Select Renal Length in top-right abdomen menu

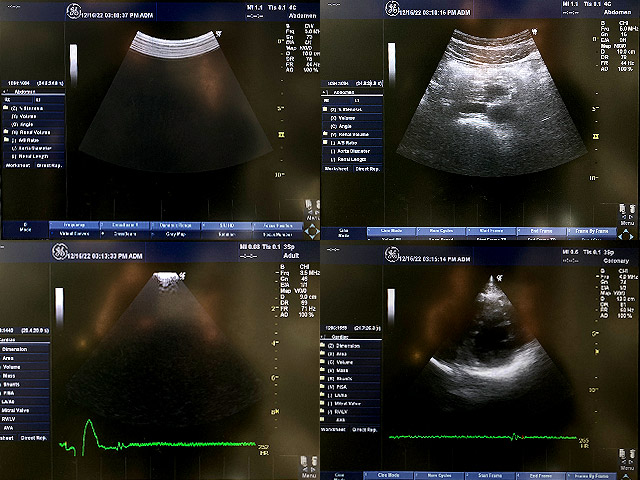coord(352,159)
